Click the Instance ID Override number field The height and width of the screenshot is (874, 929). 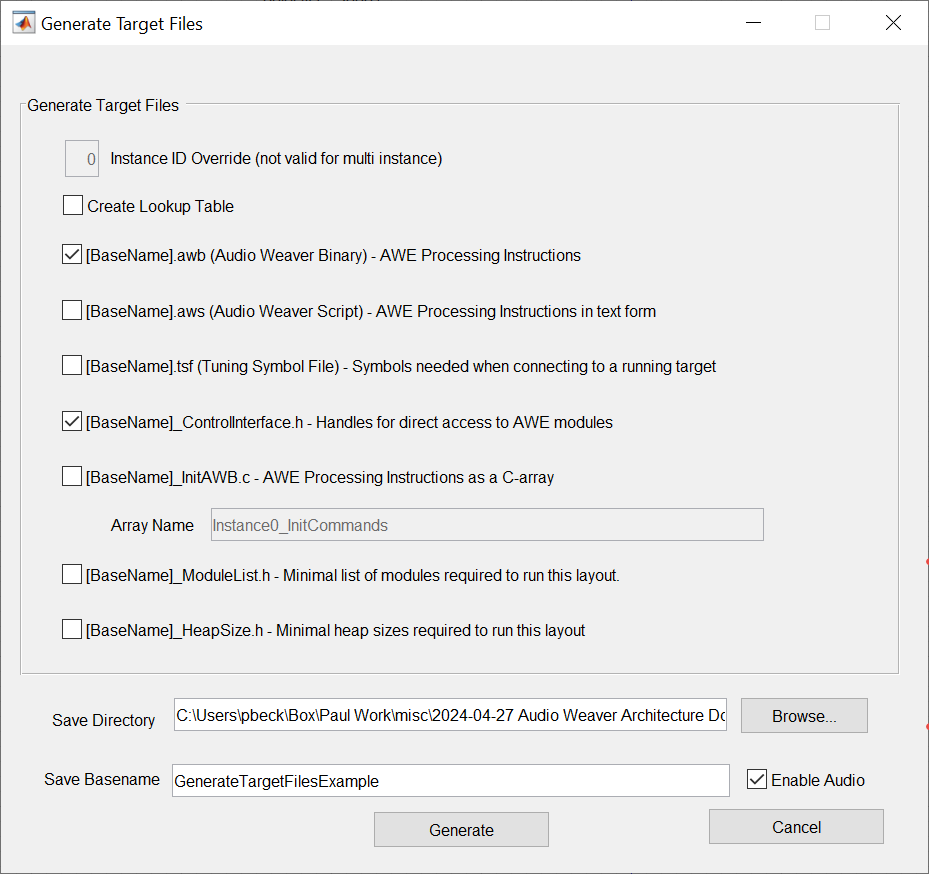click(82, 159)
